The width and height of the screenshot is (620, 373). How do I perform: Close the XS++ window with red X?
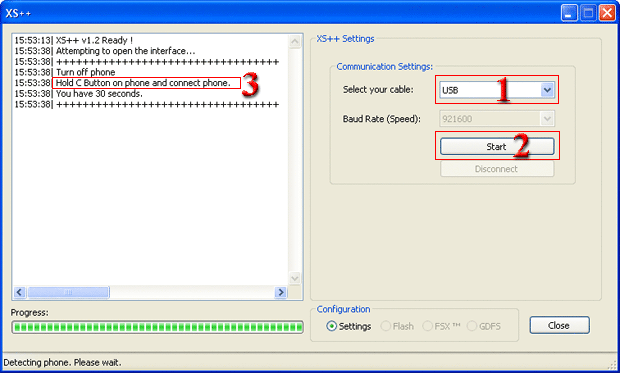pos(607,13)
